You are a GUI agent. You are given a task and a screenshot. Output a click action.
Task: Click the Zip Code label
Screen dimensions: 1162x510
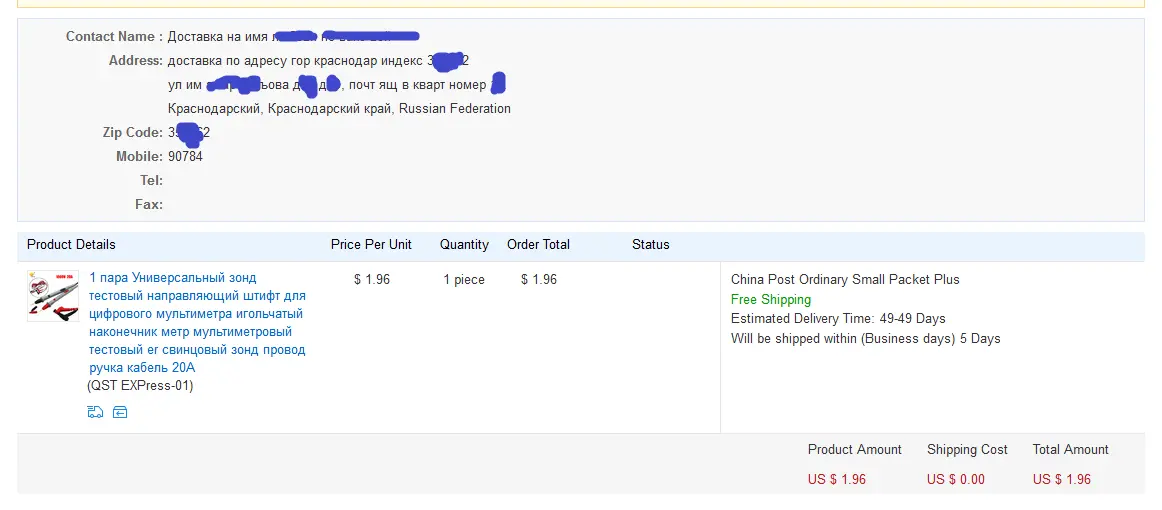click(133, 133)
